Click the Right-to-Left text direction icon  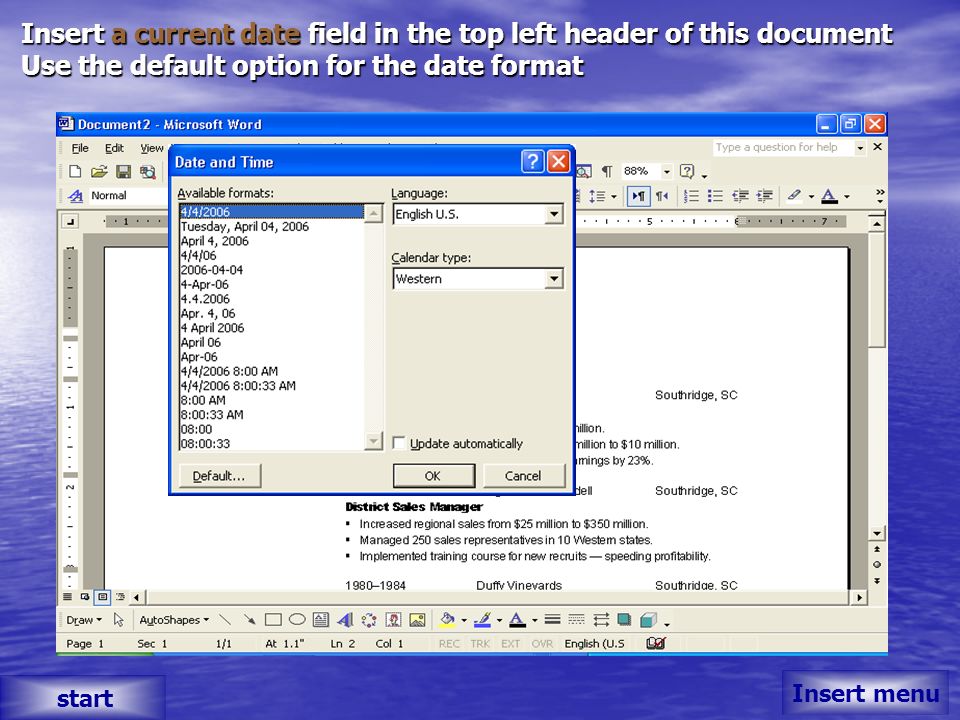662,196
